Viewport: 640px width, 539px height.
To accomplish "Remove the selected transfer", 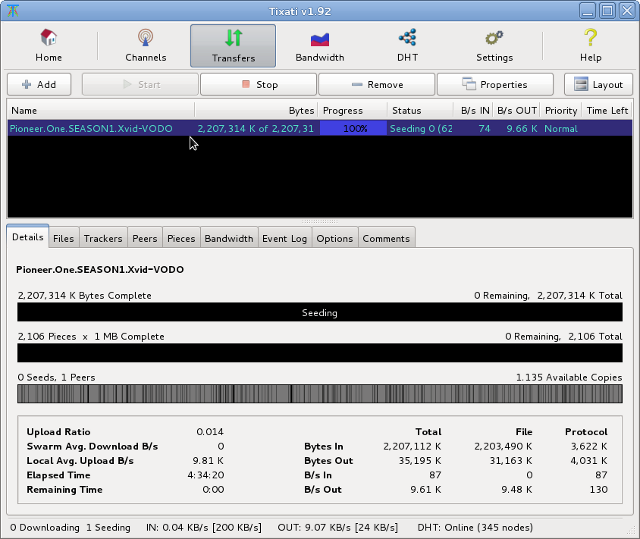I will (376, 84).
